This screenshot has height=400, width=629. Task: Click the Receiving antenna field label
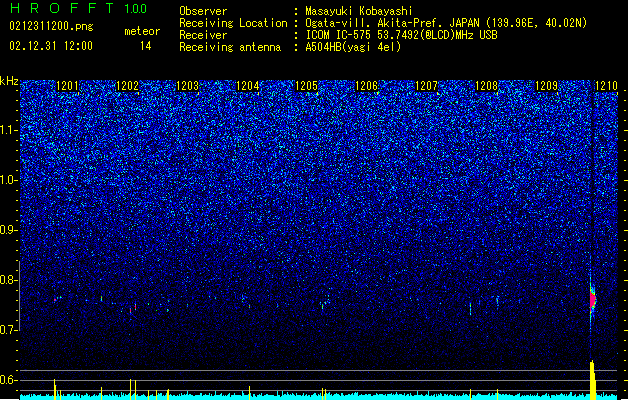tap(230, 47)
